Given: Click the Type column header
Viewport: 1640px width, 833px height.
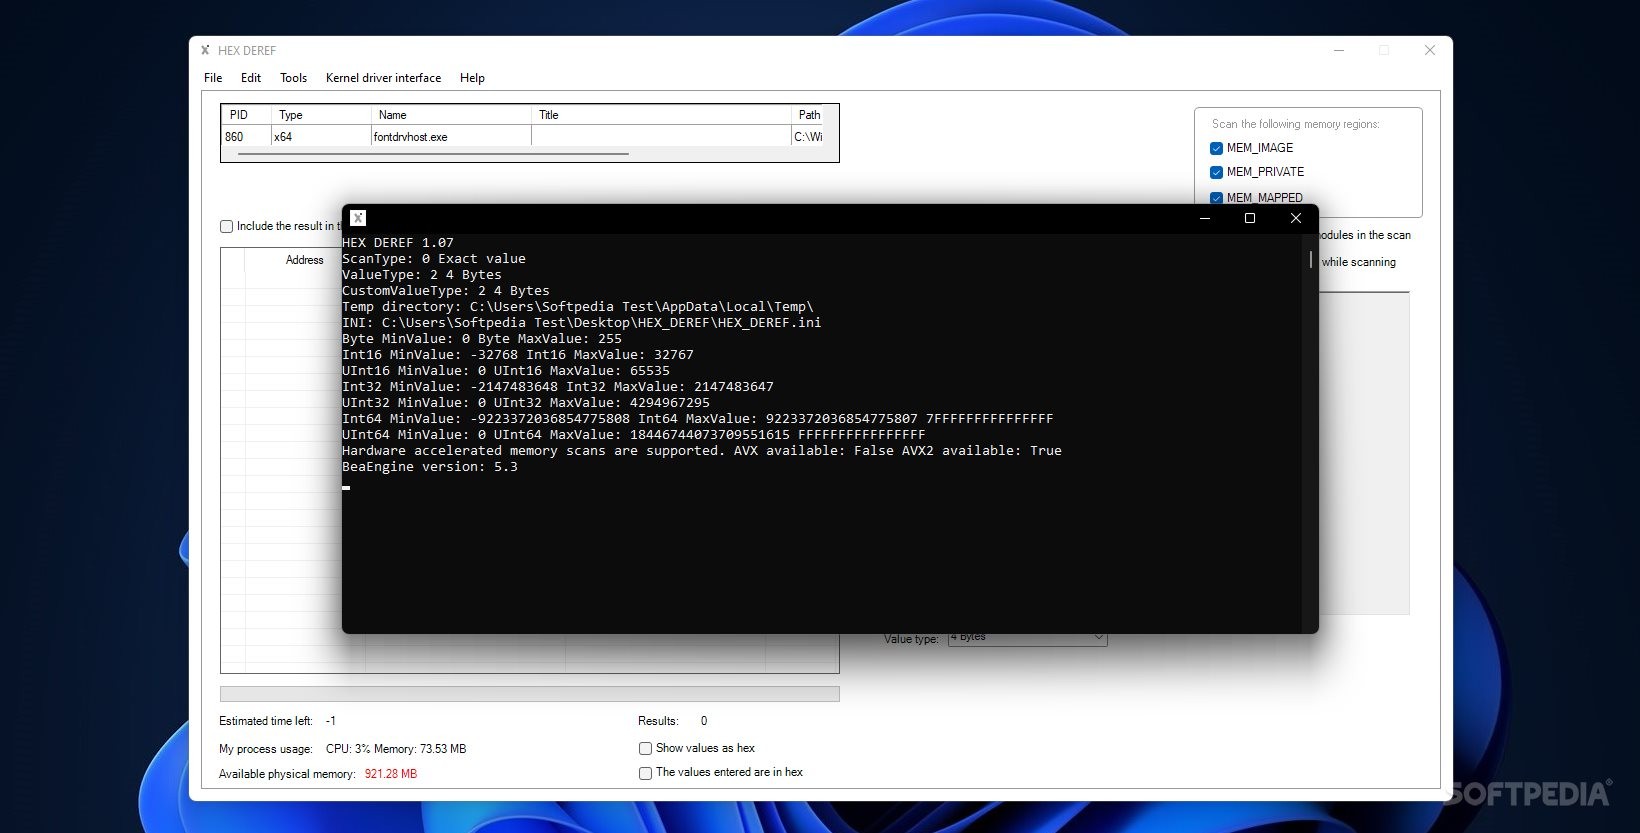Looking at the screenshot, I should [321, 115].
